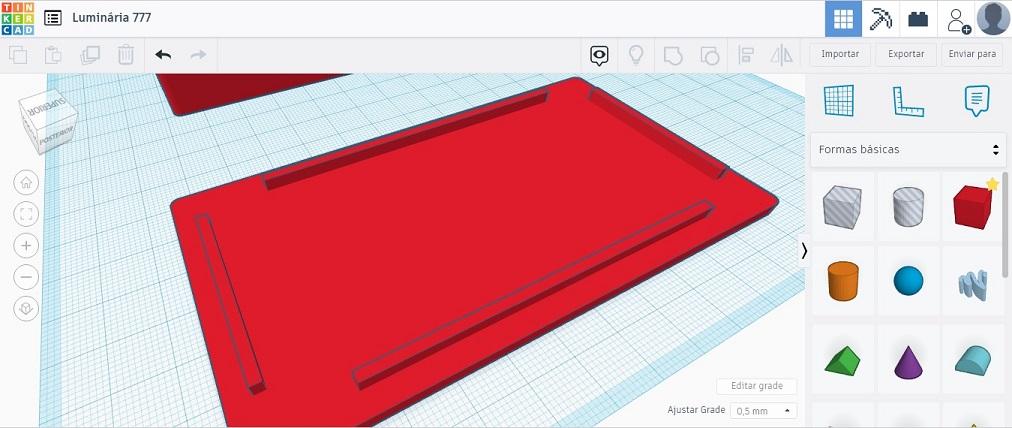Click the Exportar button
The width and height of the screenshot is (1012, 428).
[x=906, y=54]
